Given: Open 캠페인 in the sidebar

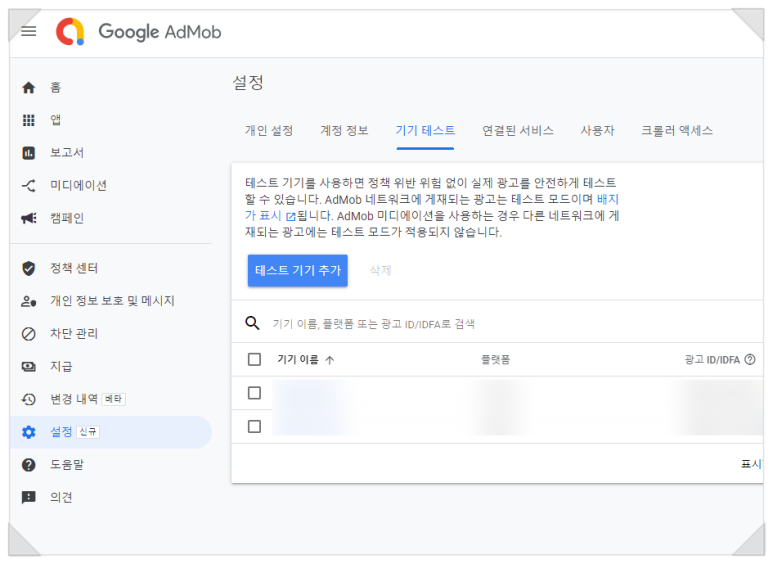Looking at the screenshot, I should 67,218.
